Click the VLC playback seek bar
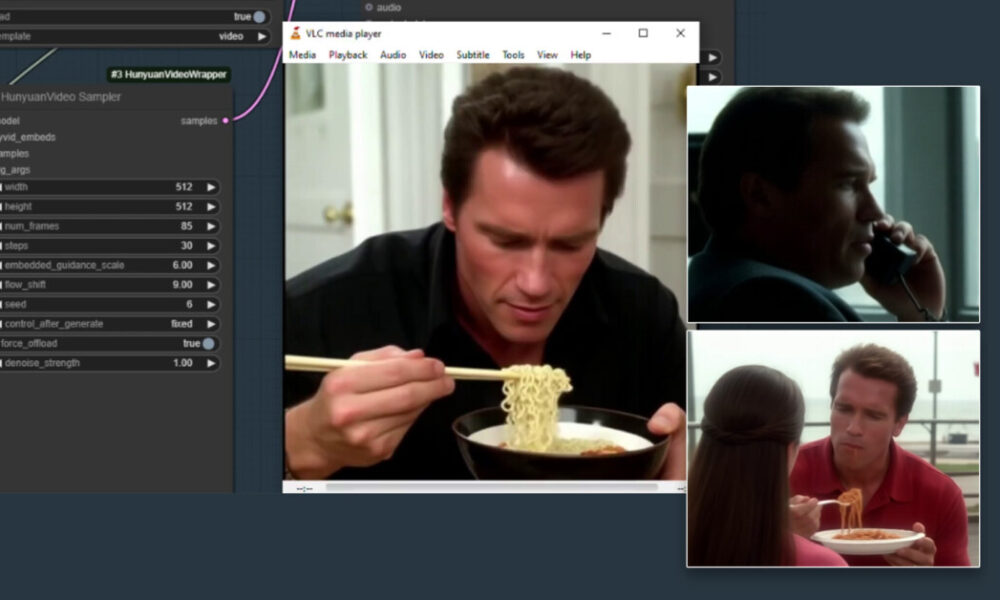This screenshot has height=600, width=1000. tap(490, 487)
